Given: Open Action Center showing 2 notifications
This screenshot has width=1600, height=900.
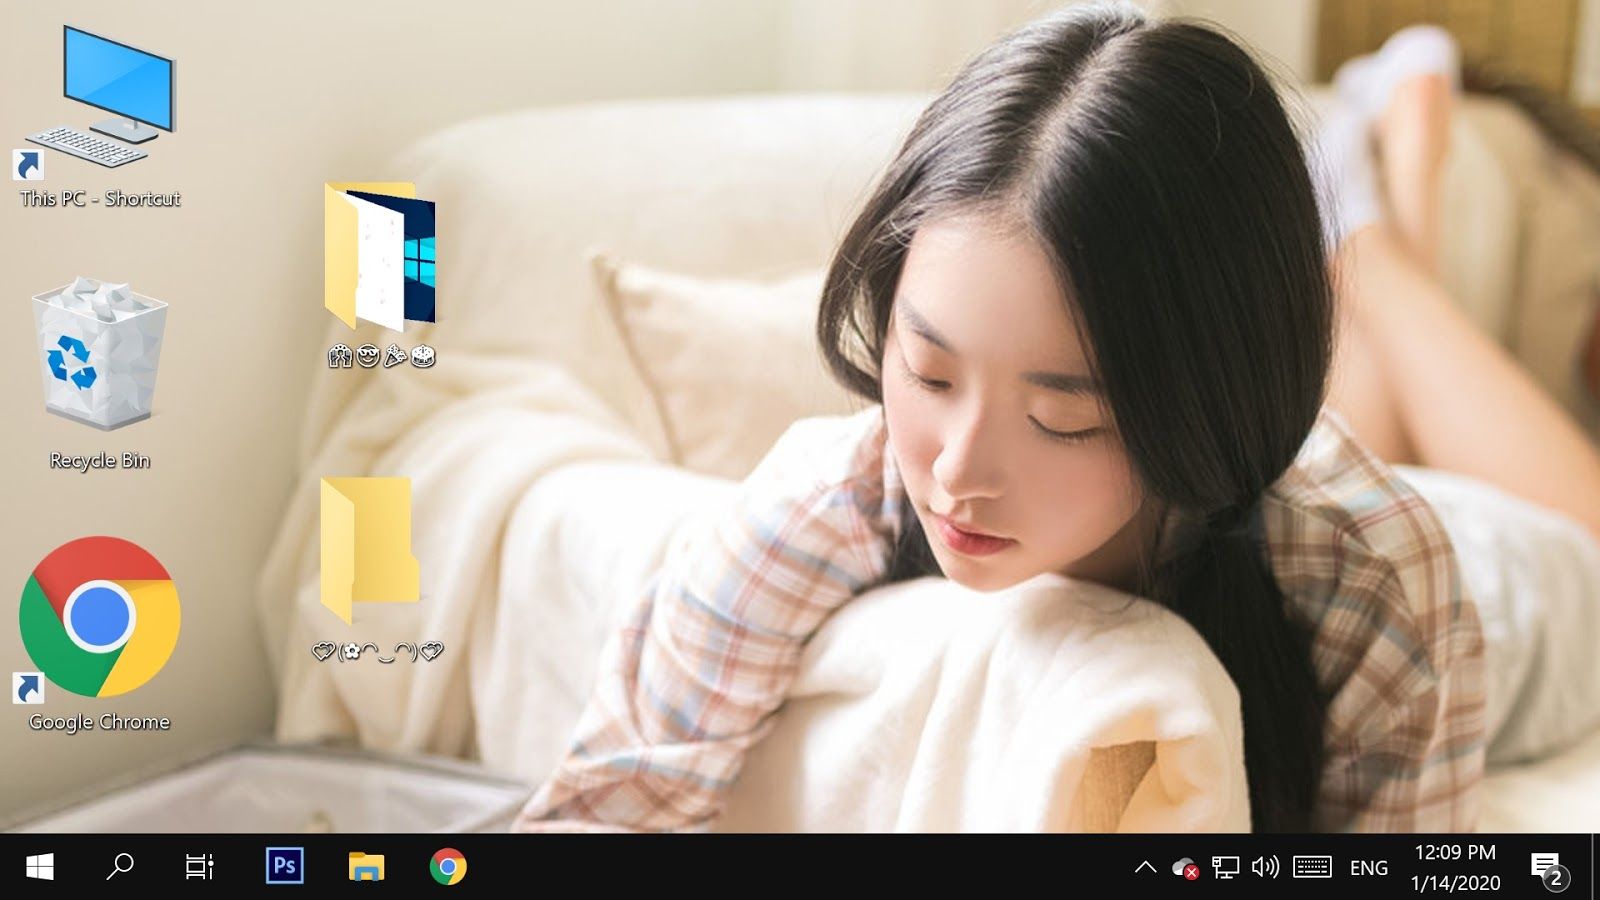Looking at the screenshot, I should (x=1545, y=866).
